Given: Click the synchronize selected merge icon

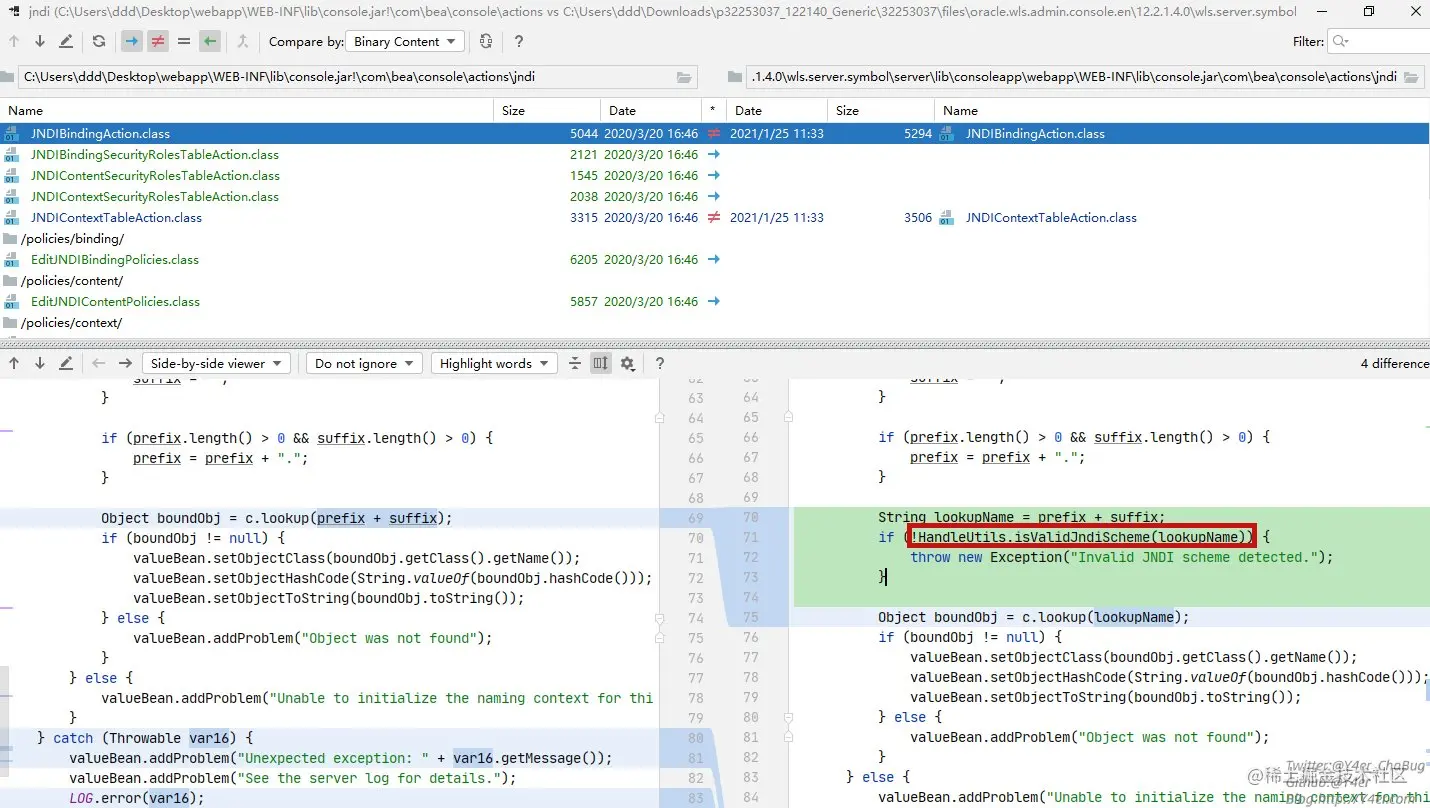Looking at the screenshot, I should [242, 42].
